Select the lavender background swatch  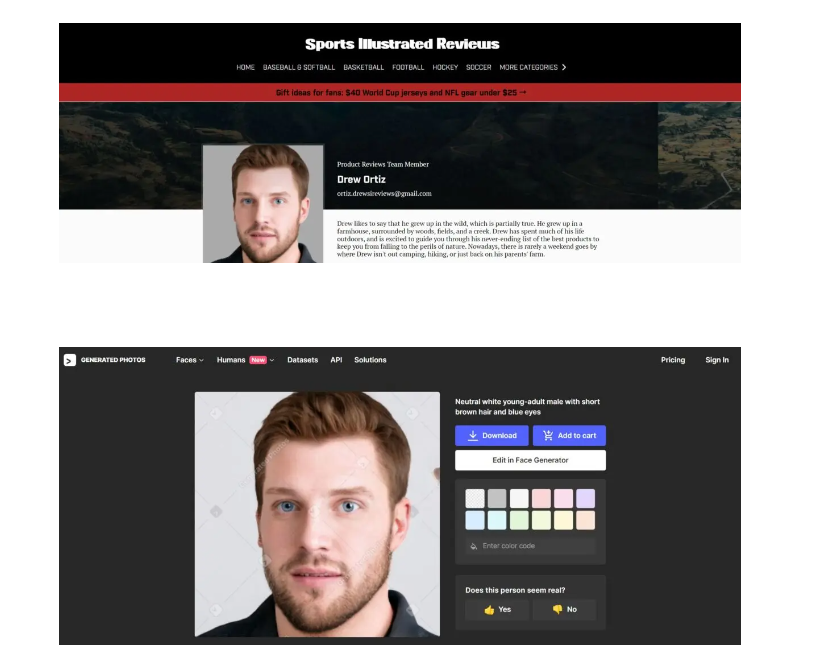pyautogui.click(x=585, y=499)
